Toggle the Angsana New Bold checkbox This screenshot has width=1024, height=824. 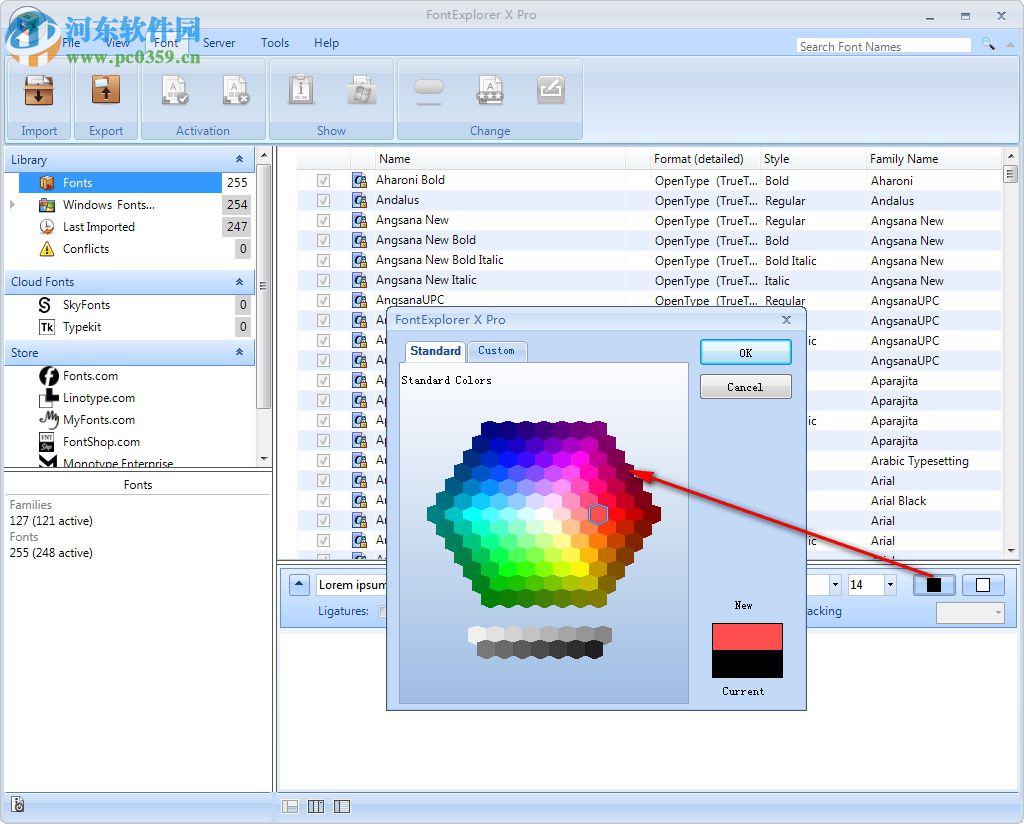pyautogui.click(x=323, y=241)
